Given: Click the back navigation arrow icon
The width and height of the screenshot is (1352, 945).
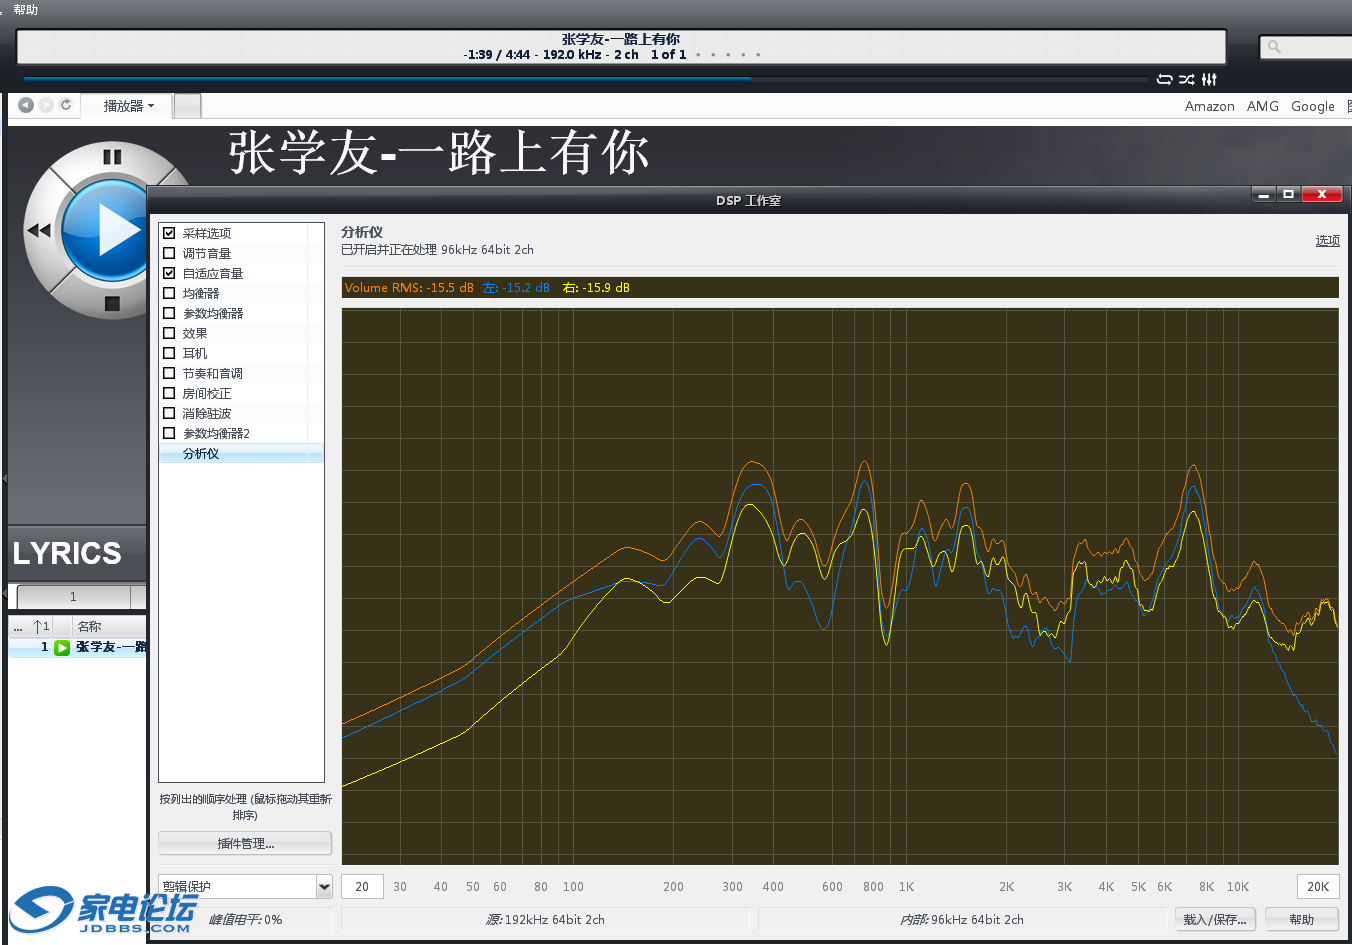Looking at the screenshot, I should (26, 105).
